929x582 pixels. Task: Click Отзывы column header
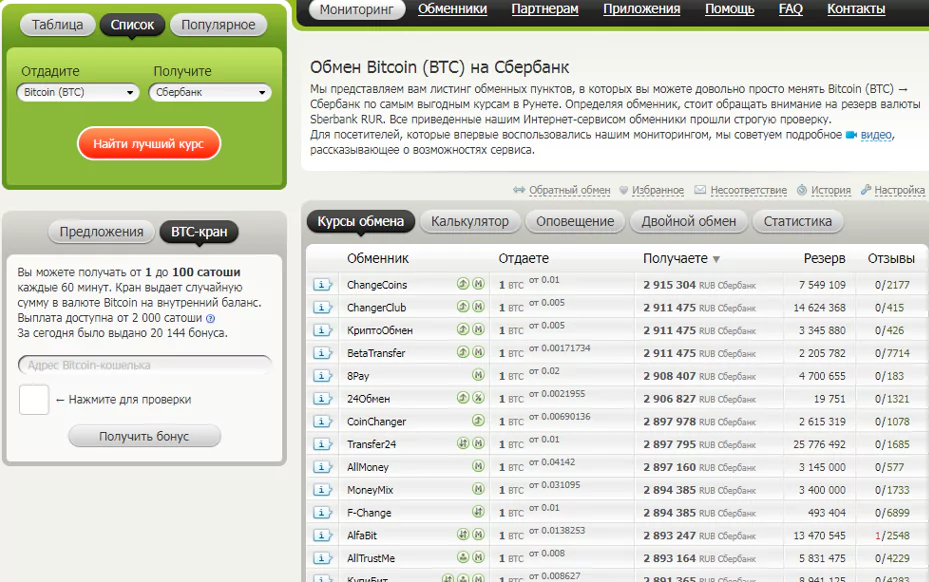click(x=891, y=258)
